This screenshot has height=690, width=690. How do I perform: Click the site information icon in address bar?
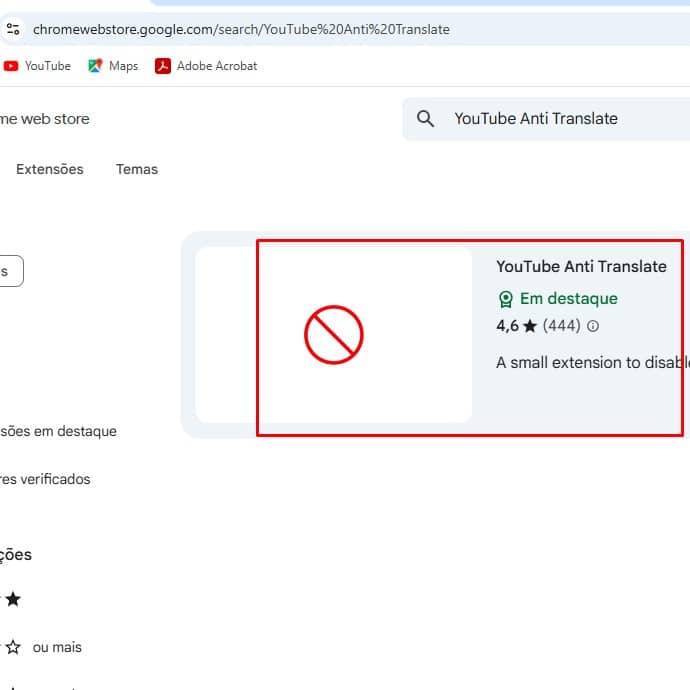(x=13, y=29)
